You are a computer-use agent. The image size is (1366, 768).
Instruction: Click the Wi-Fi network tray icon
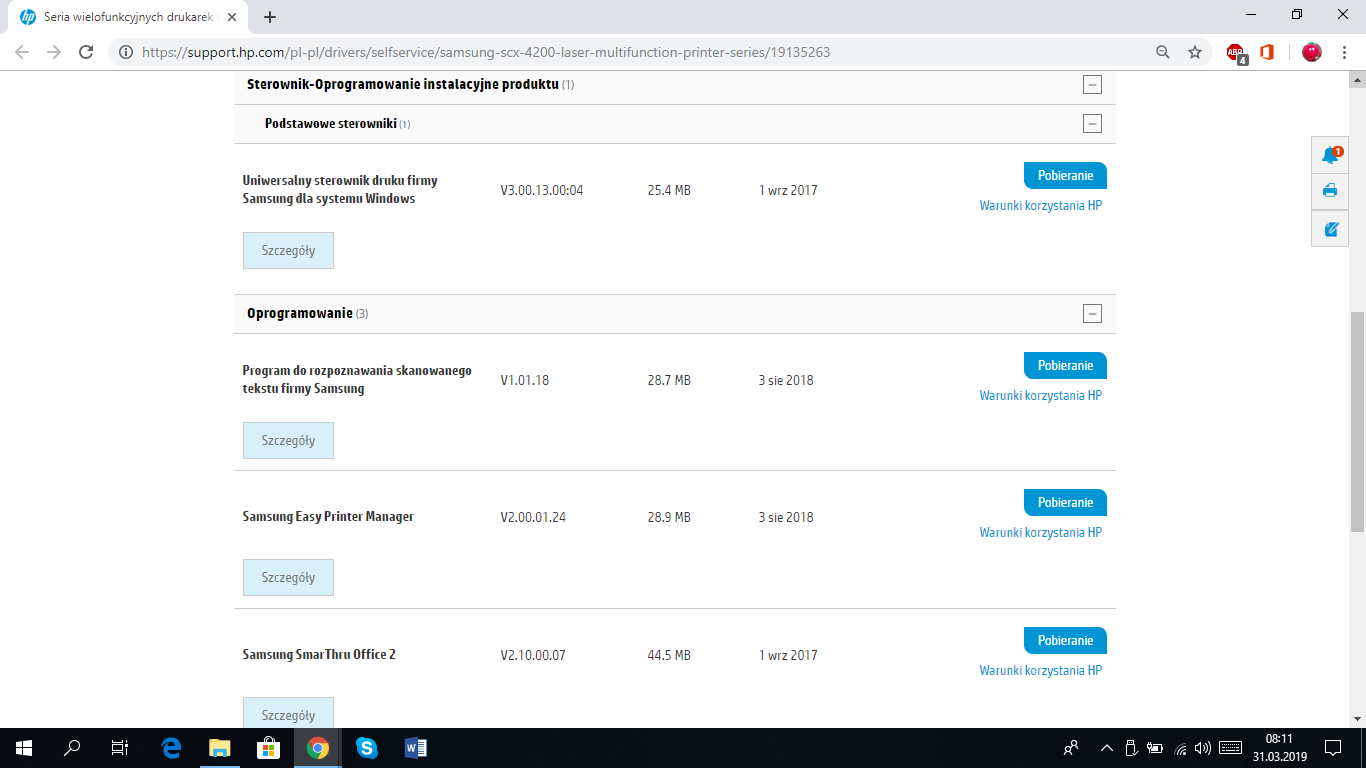pos(1180,748)
